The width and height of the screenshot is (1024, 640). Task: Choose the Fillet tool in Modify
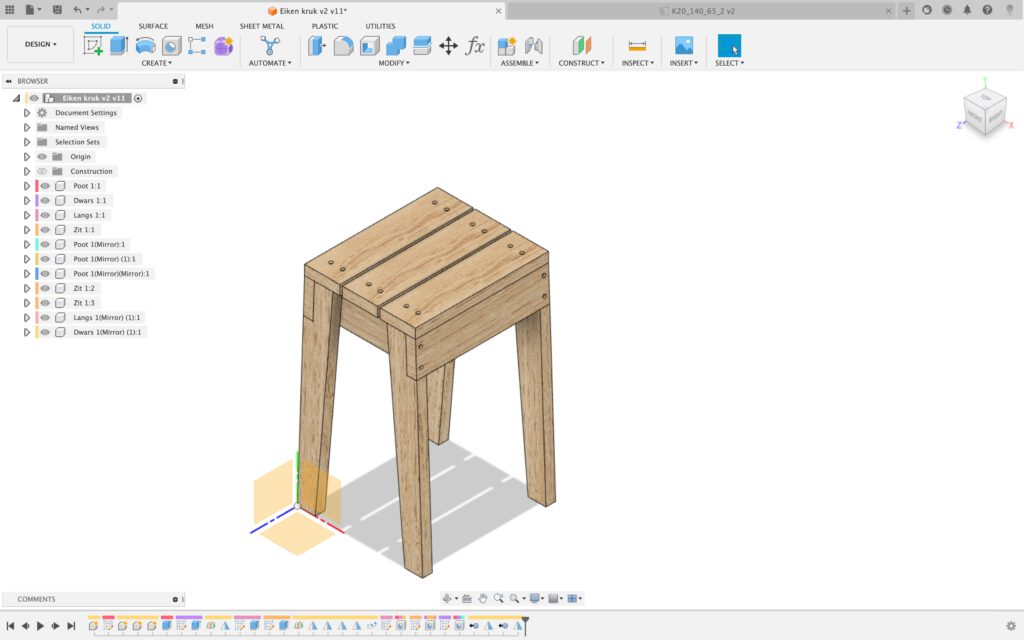(x=343, y=46)
